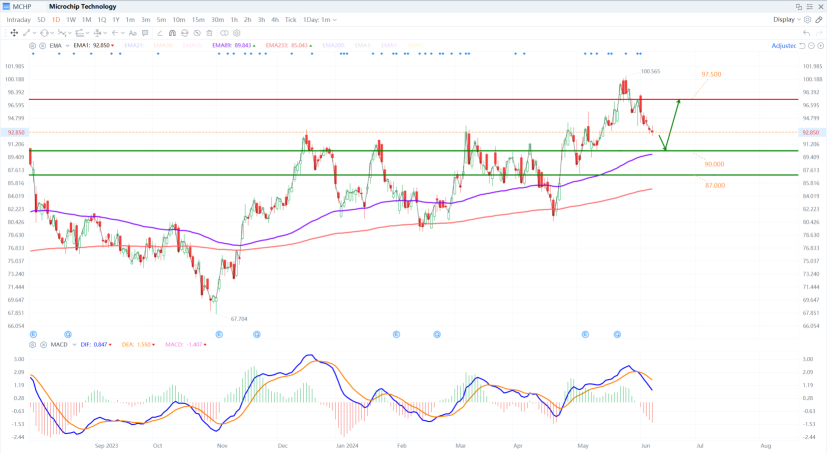The width and height of the screenshot is (827, 454).
Task: Open drawing toolbar settings gear
Action: [x=237, y=33]
